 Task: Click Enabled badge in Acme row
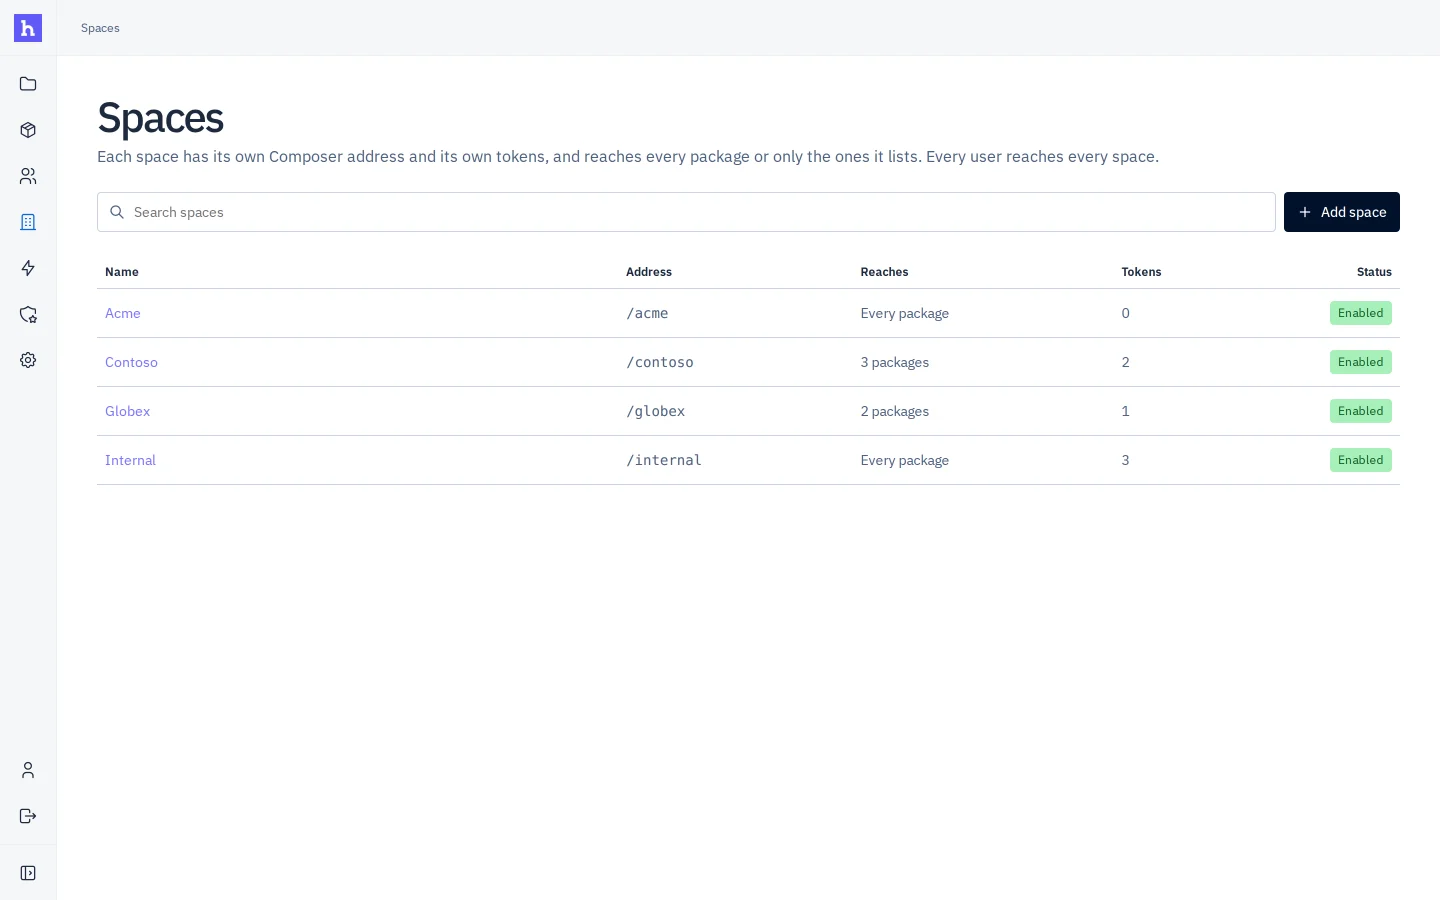[x=1360, y=313]
